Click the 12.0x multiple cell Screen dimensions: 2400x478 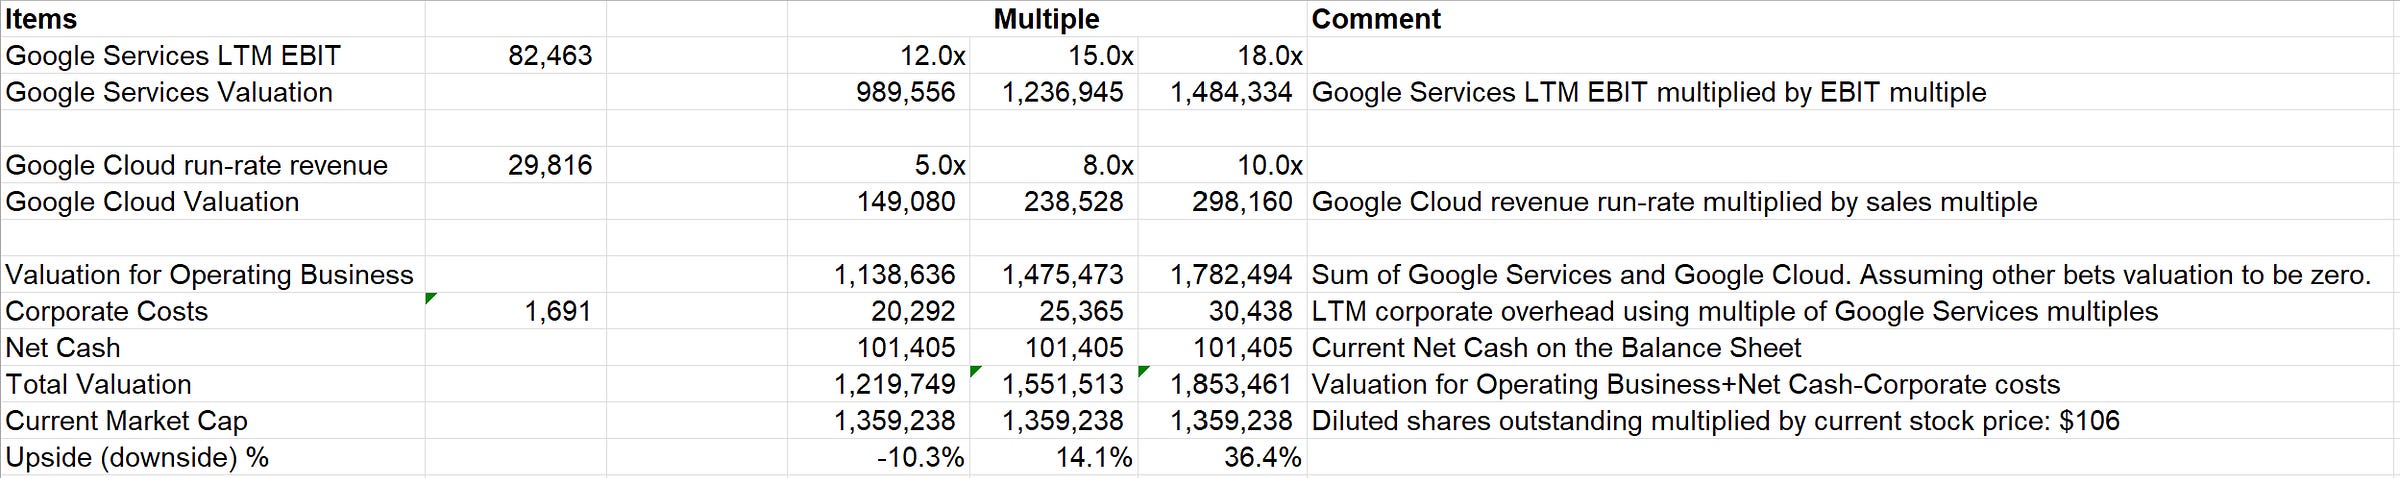click(x=878, y=55)
